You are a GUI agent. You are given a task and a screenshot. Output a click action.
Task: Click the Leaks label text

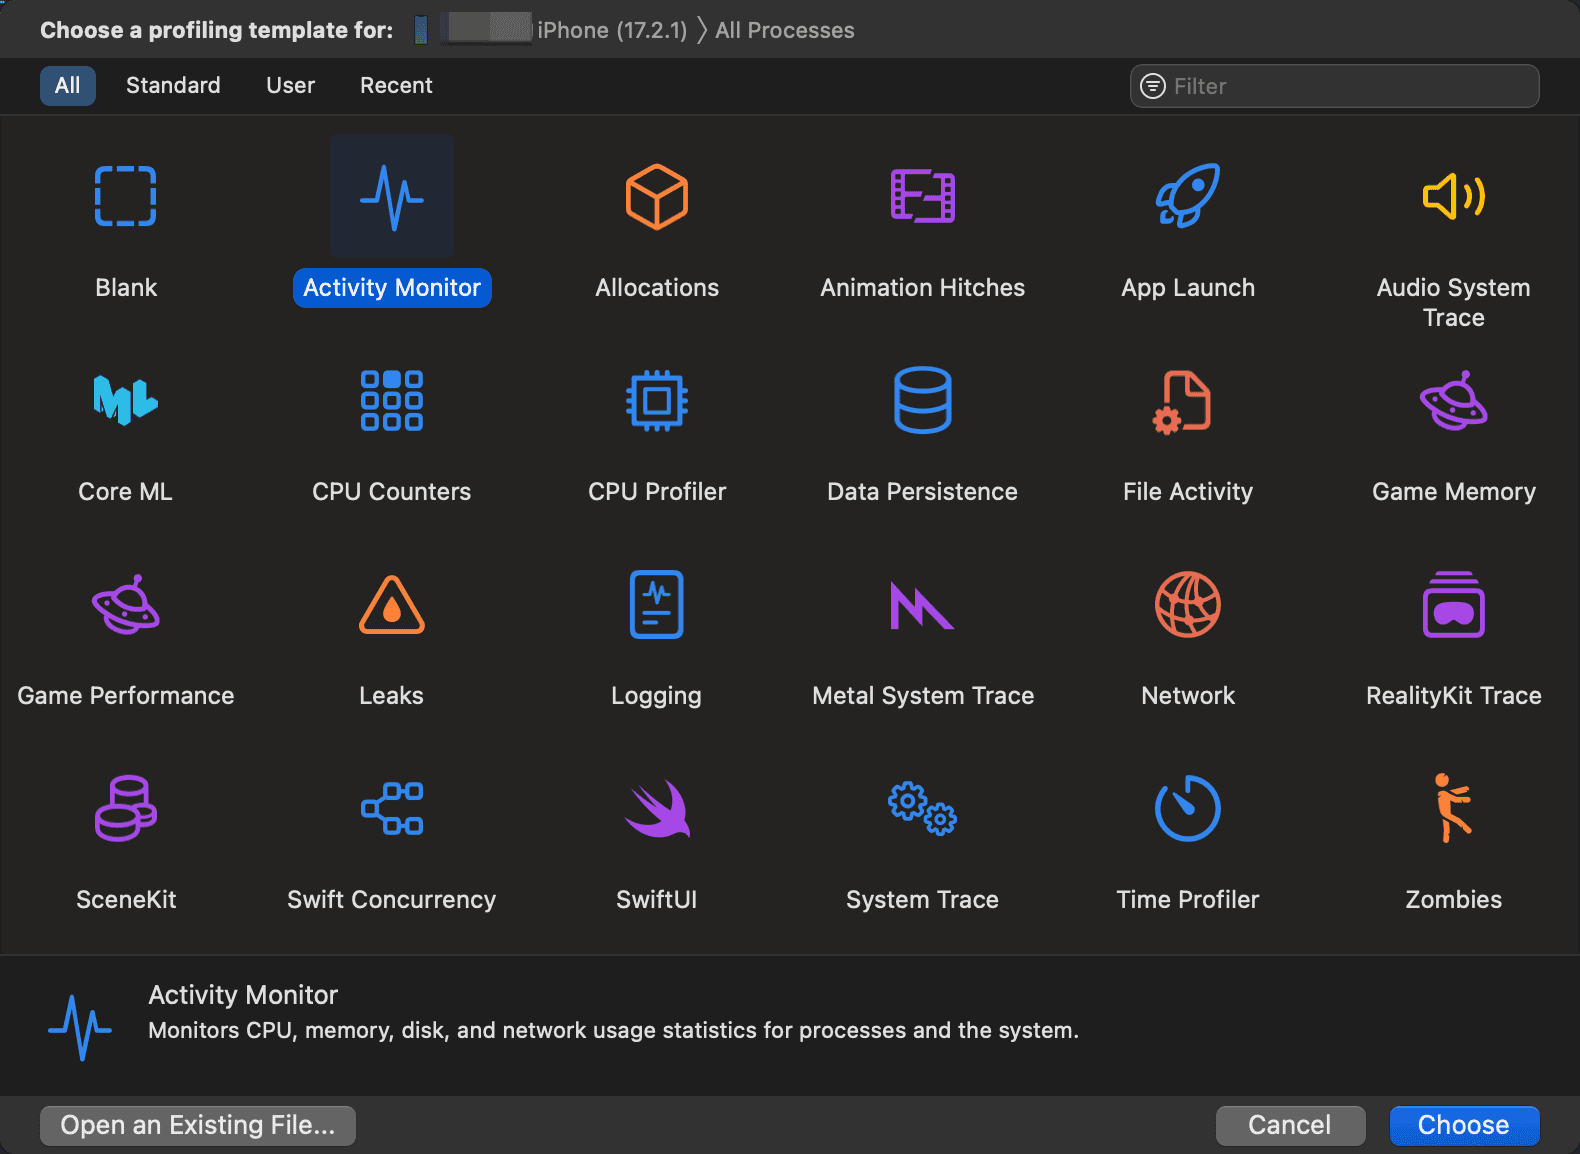tap(392, 696)
